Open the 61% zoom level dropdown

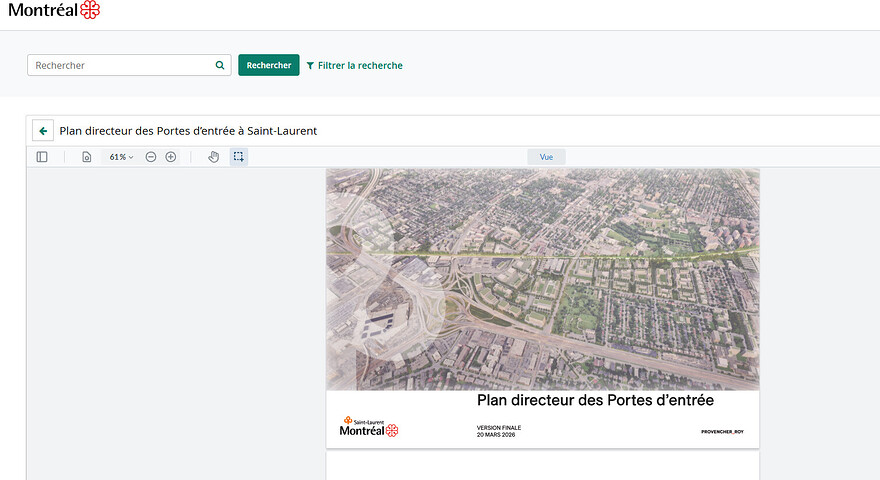[x=121, y=157]
